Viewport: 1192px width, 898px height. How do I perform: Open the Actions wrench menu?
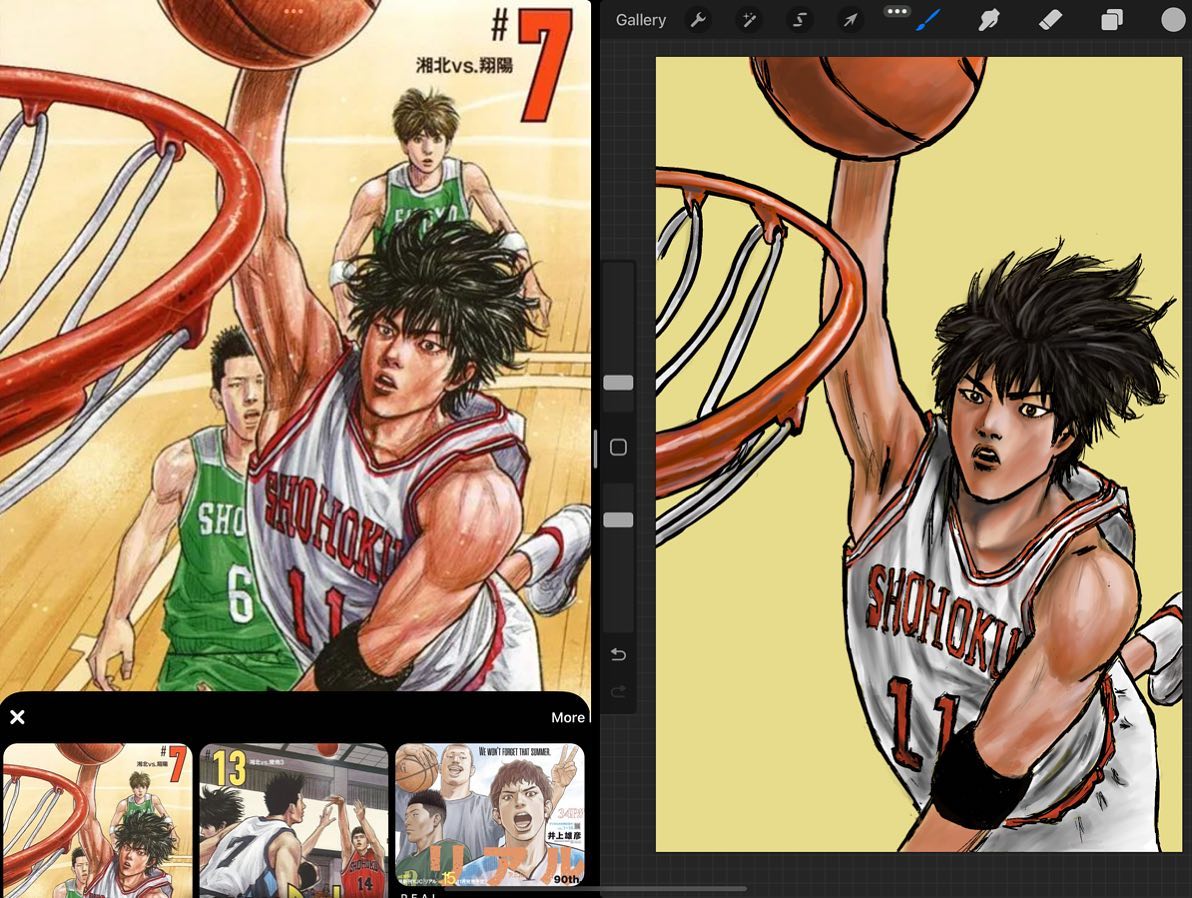coord(698,20)
